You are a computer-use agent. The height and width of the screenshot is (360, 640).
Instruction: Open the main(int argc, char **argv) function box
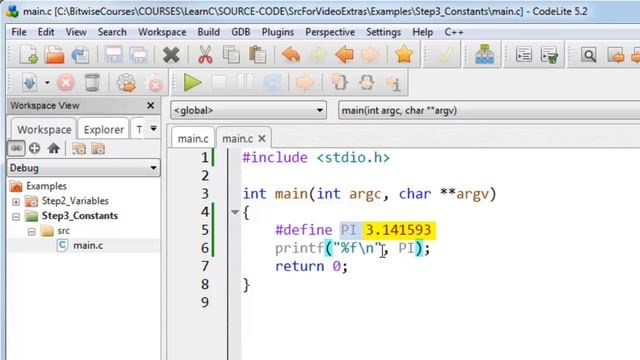[x=489, y=110]
